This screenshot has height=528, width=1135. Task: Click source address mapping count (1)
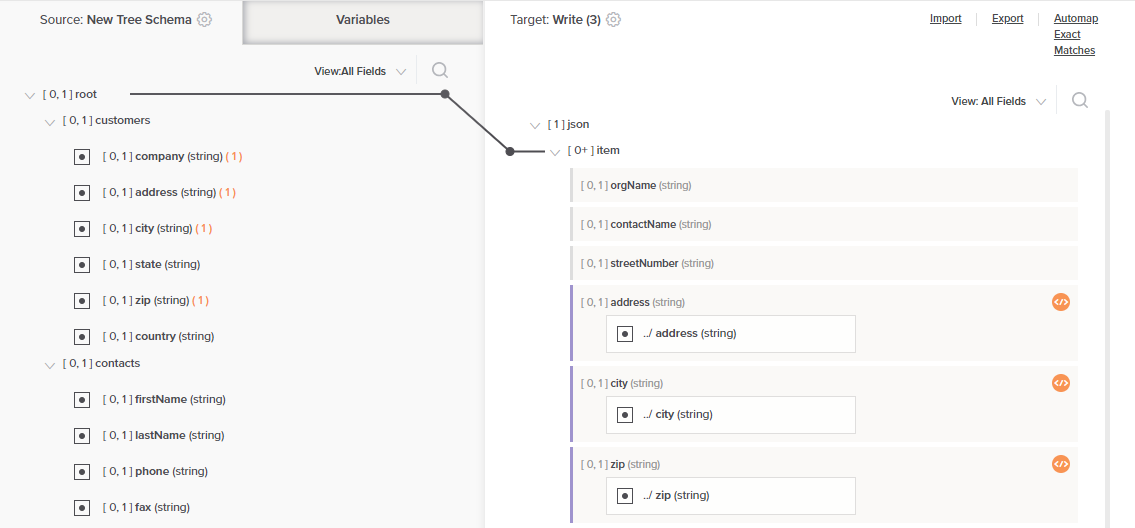click(x=227, y=193)
